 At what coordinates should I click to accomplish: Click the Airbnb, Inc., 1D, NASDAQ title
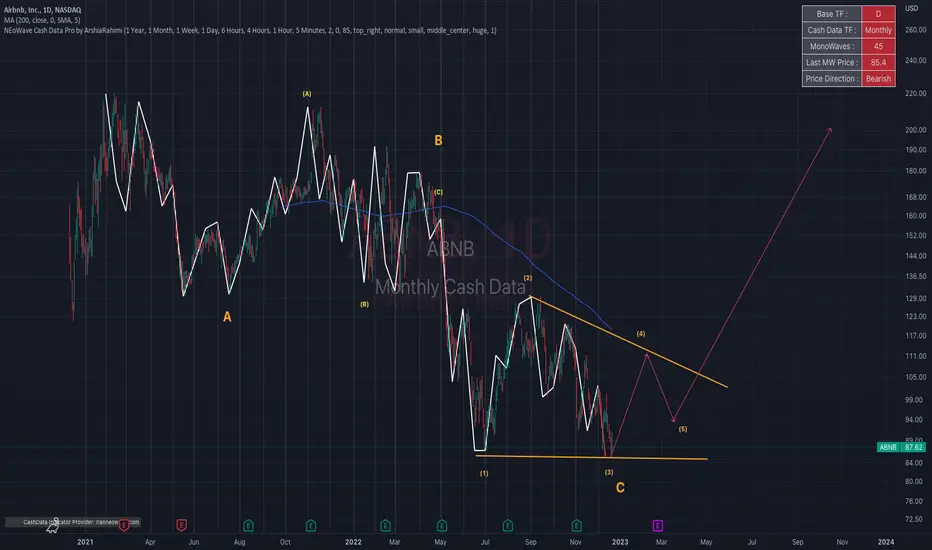tap(42, 10)
